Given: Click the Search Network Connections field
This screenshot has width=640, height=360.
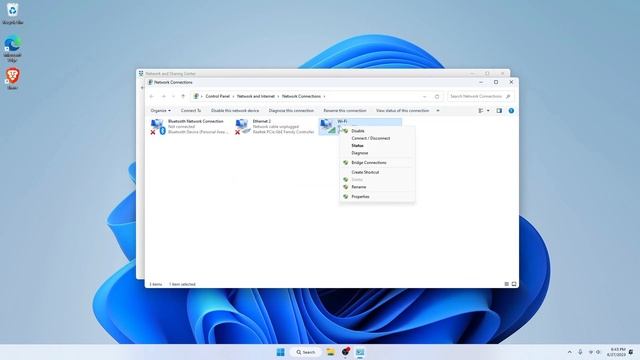Looking at the screenshot, I should click(x=480, y=96).
